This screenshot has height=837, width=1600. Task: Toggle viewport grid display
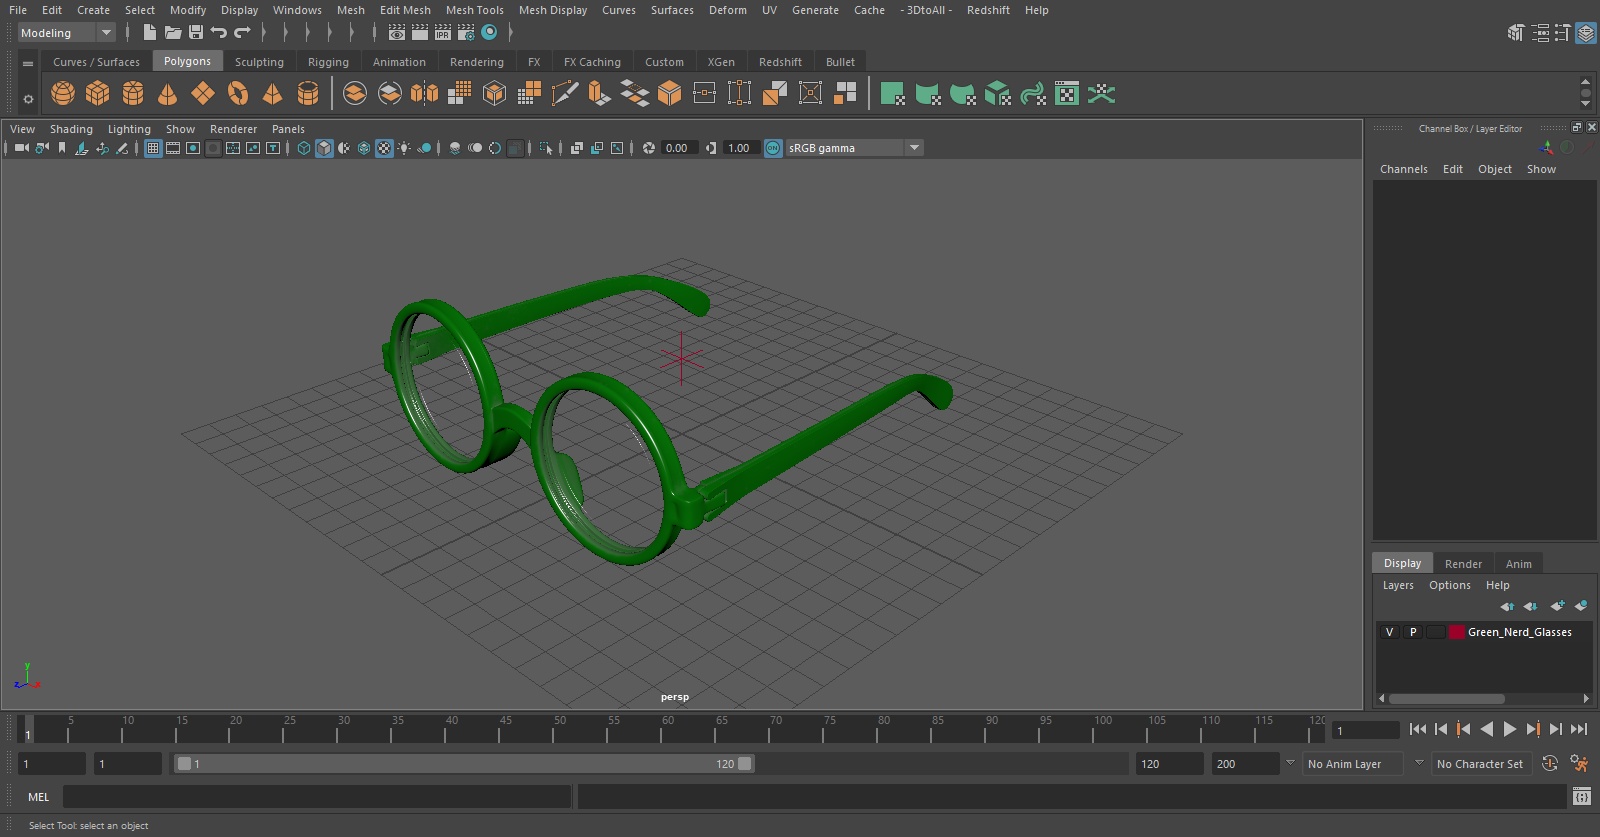click(x=153, y=148)
